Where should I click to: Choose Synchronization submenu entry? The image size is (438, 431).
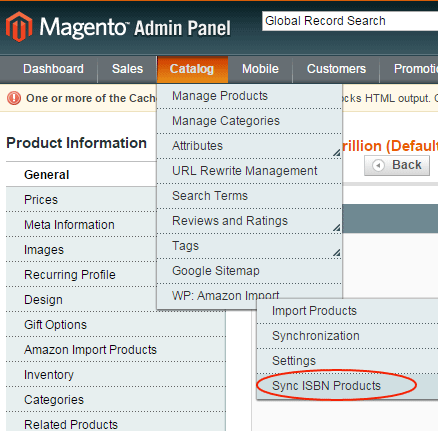click(x=347, y=336)
